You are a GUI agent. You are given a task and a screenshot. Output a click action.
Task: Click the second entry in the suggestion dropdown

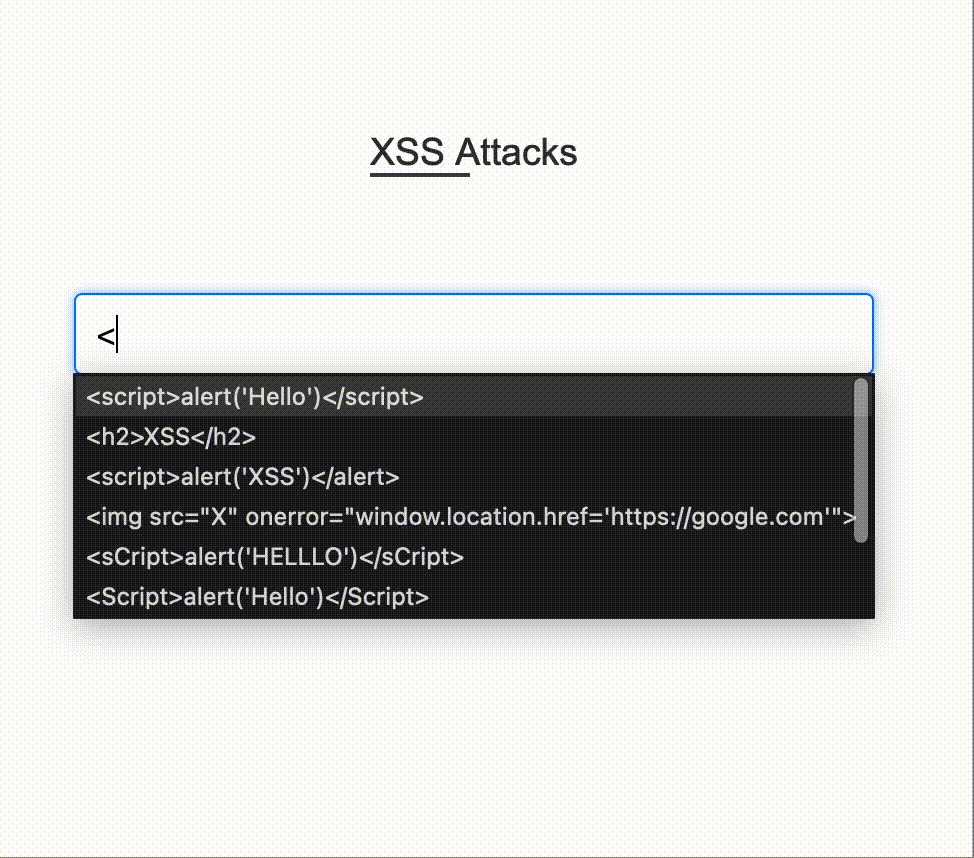tap(170, 437)
